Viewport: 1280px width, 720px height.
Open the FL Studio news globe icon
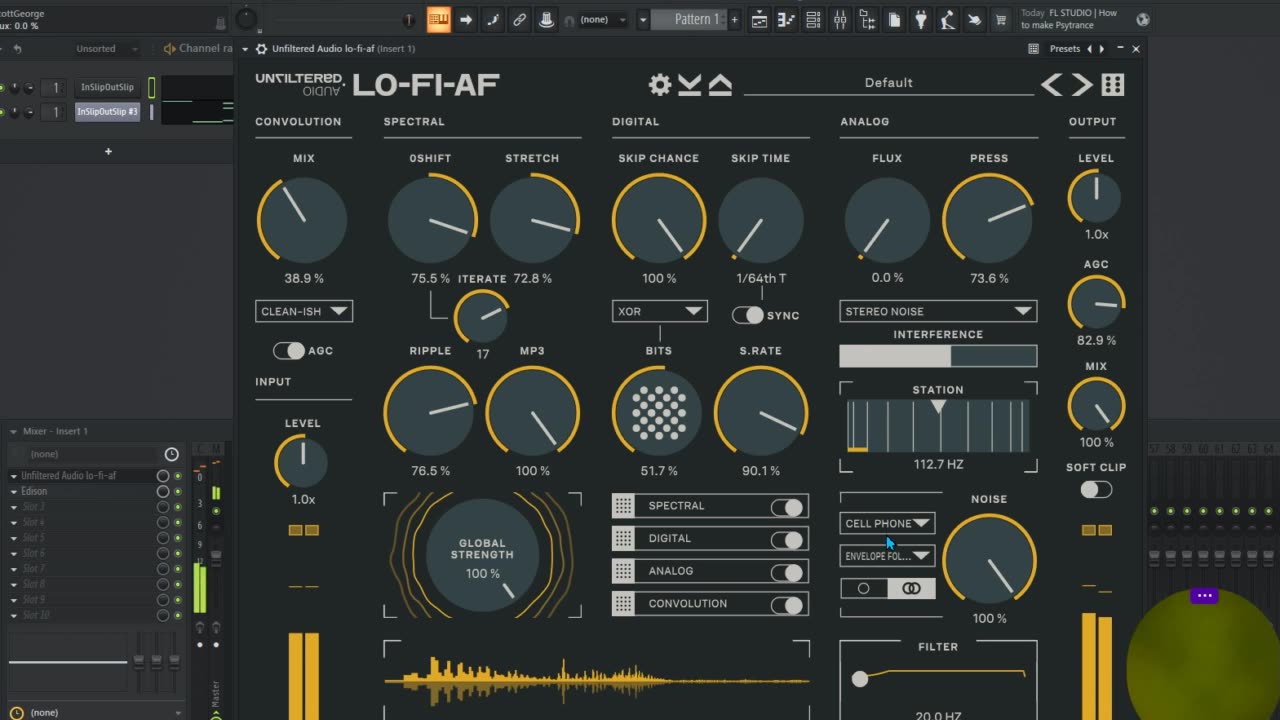click(1143, 19)
